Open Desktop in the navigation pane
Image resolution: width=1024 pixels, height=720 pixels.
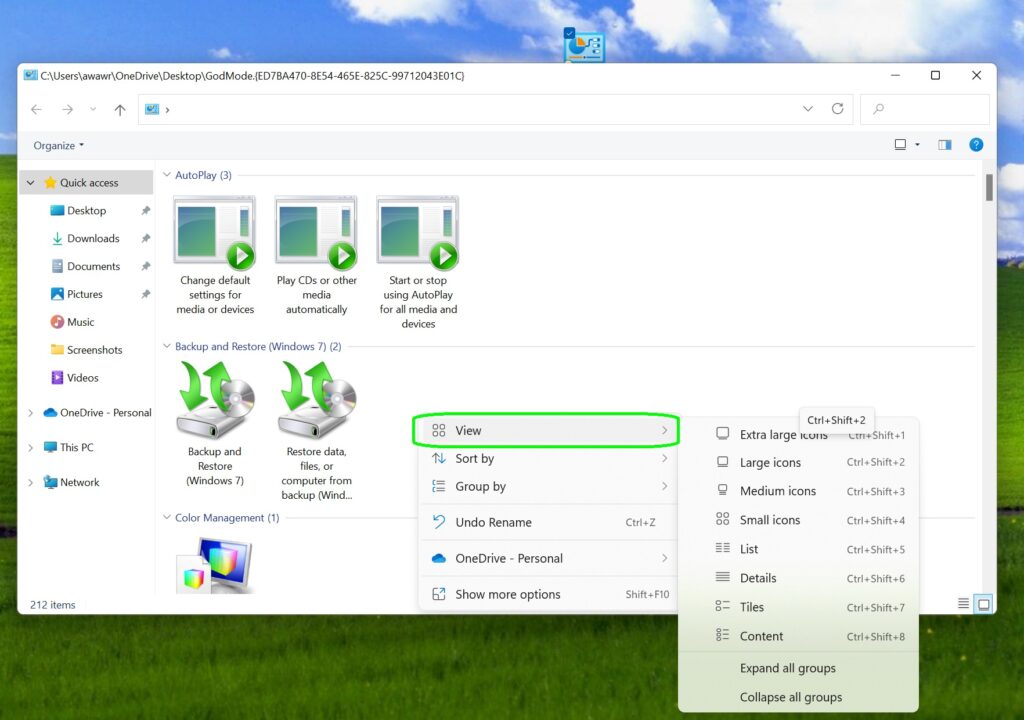click(86, 210)
